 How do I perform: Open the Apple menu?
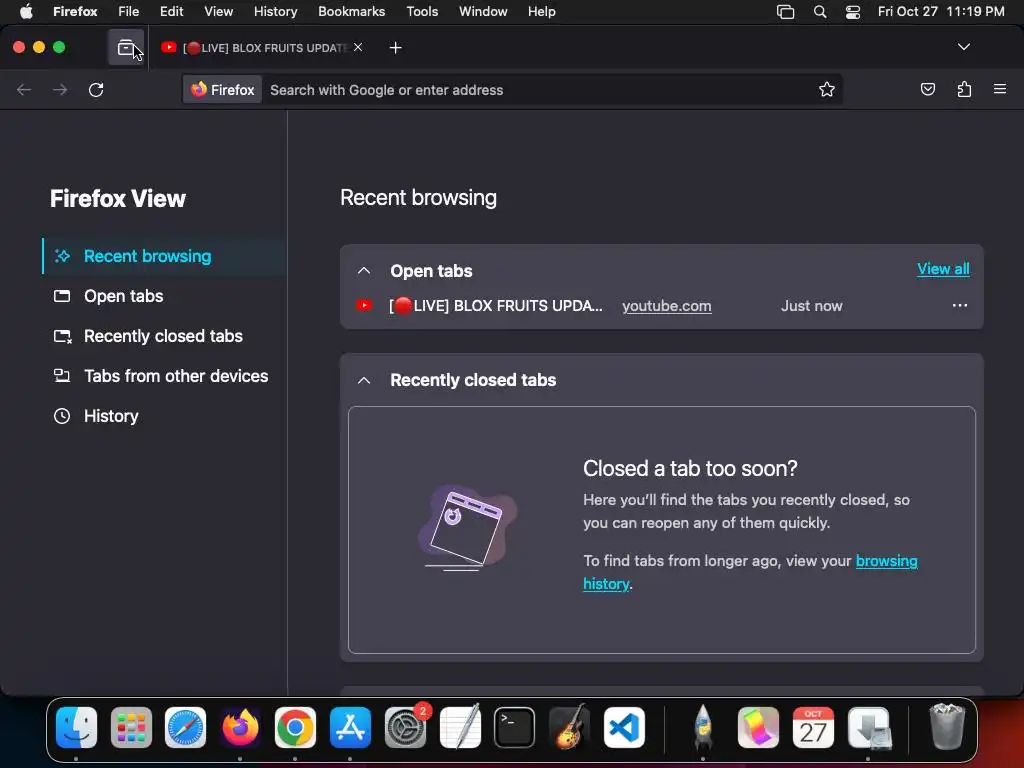(x=26, y=12)
